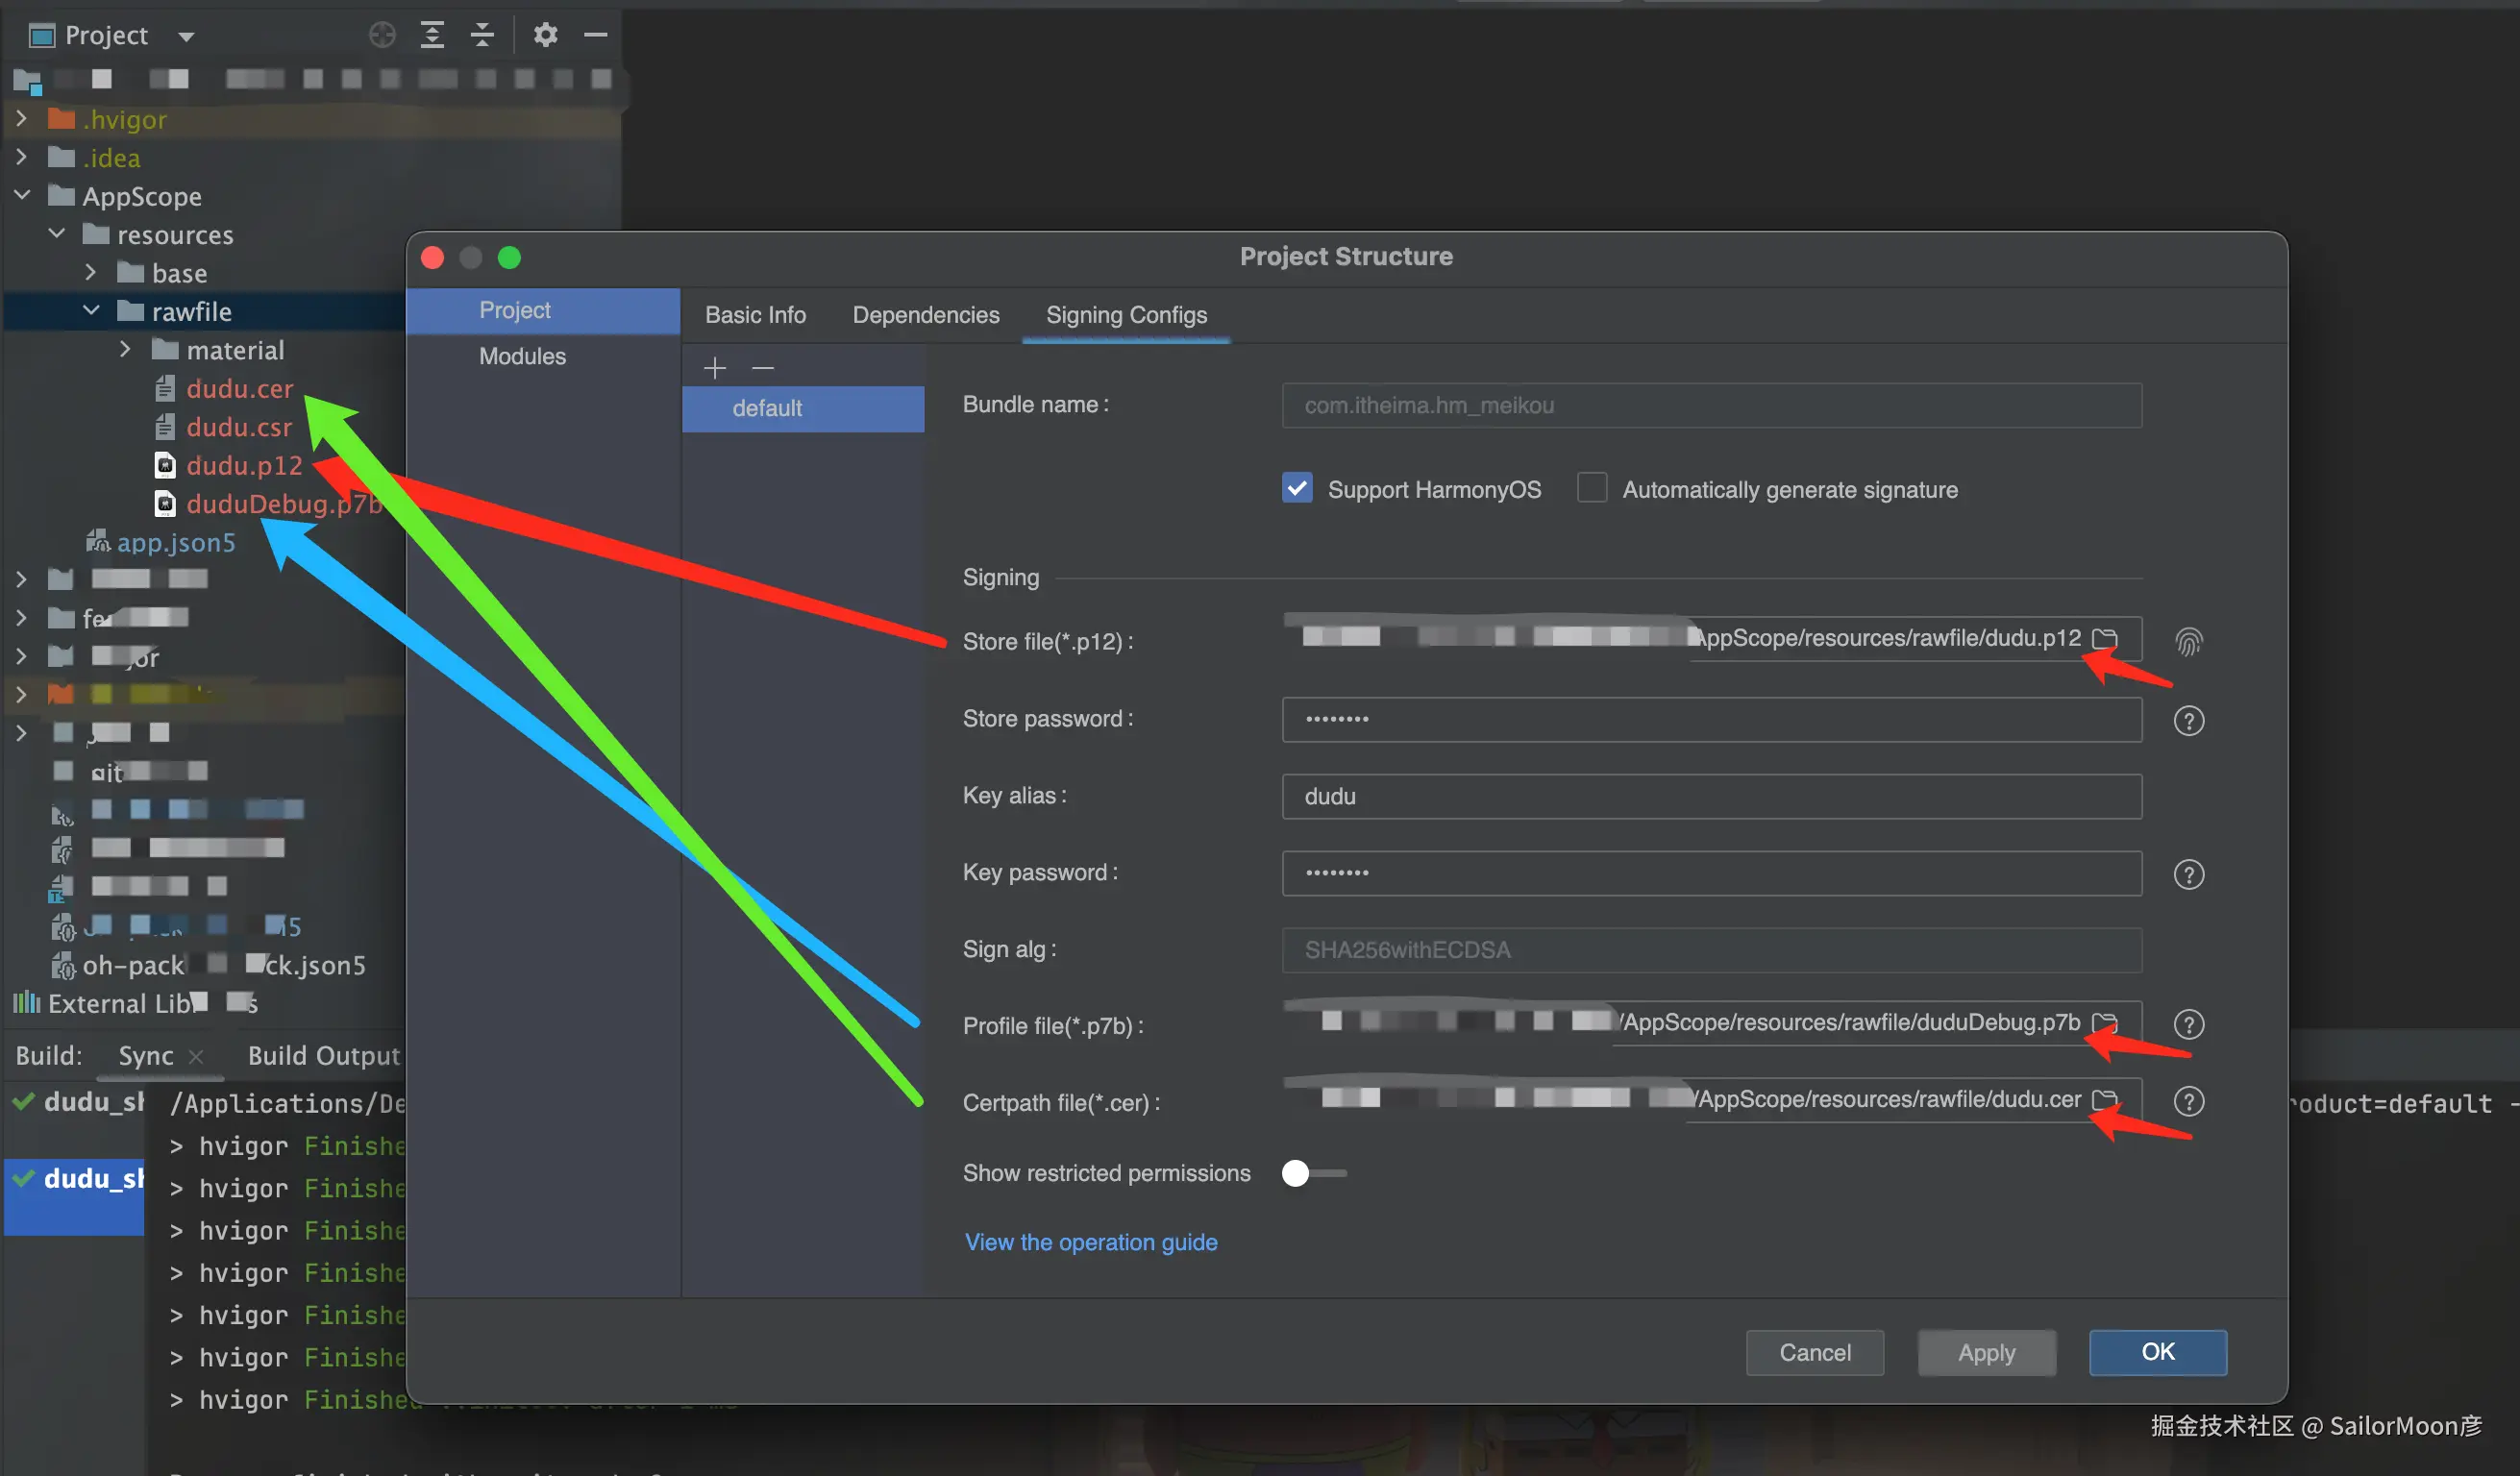
Task: Switch to the Dependencies tab
Action: (925, 315)
